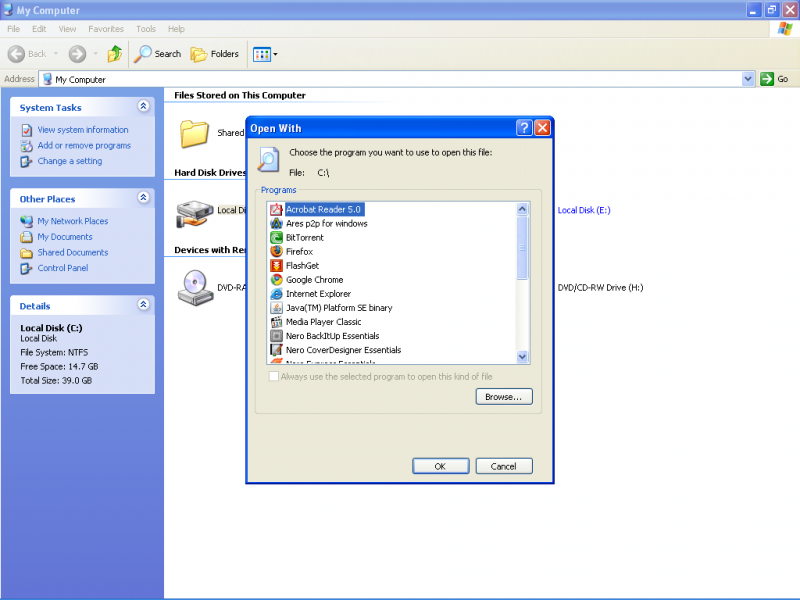The image size is (800, 600).
Task: Select the Google Chrome icon
Action: [x=276, y=280]
